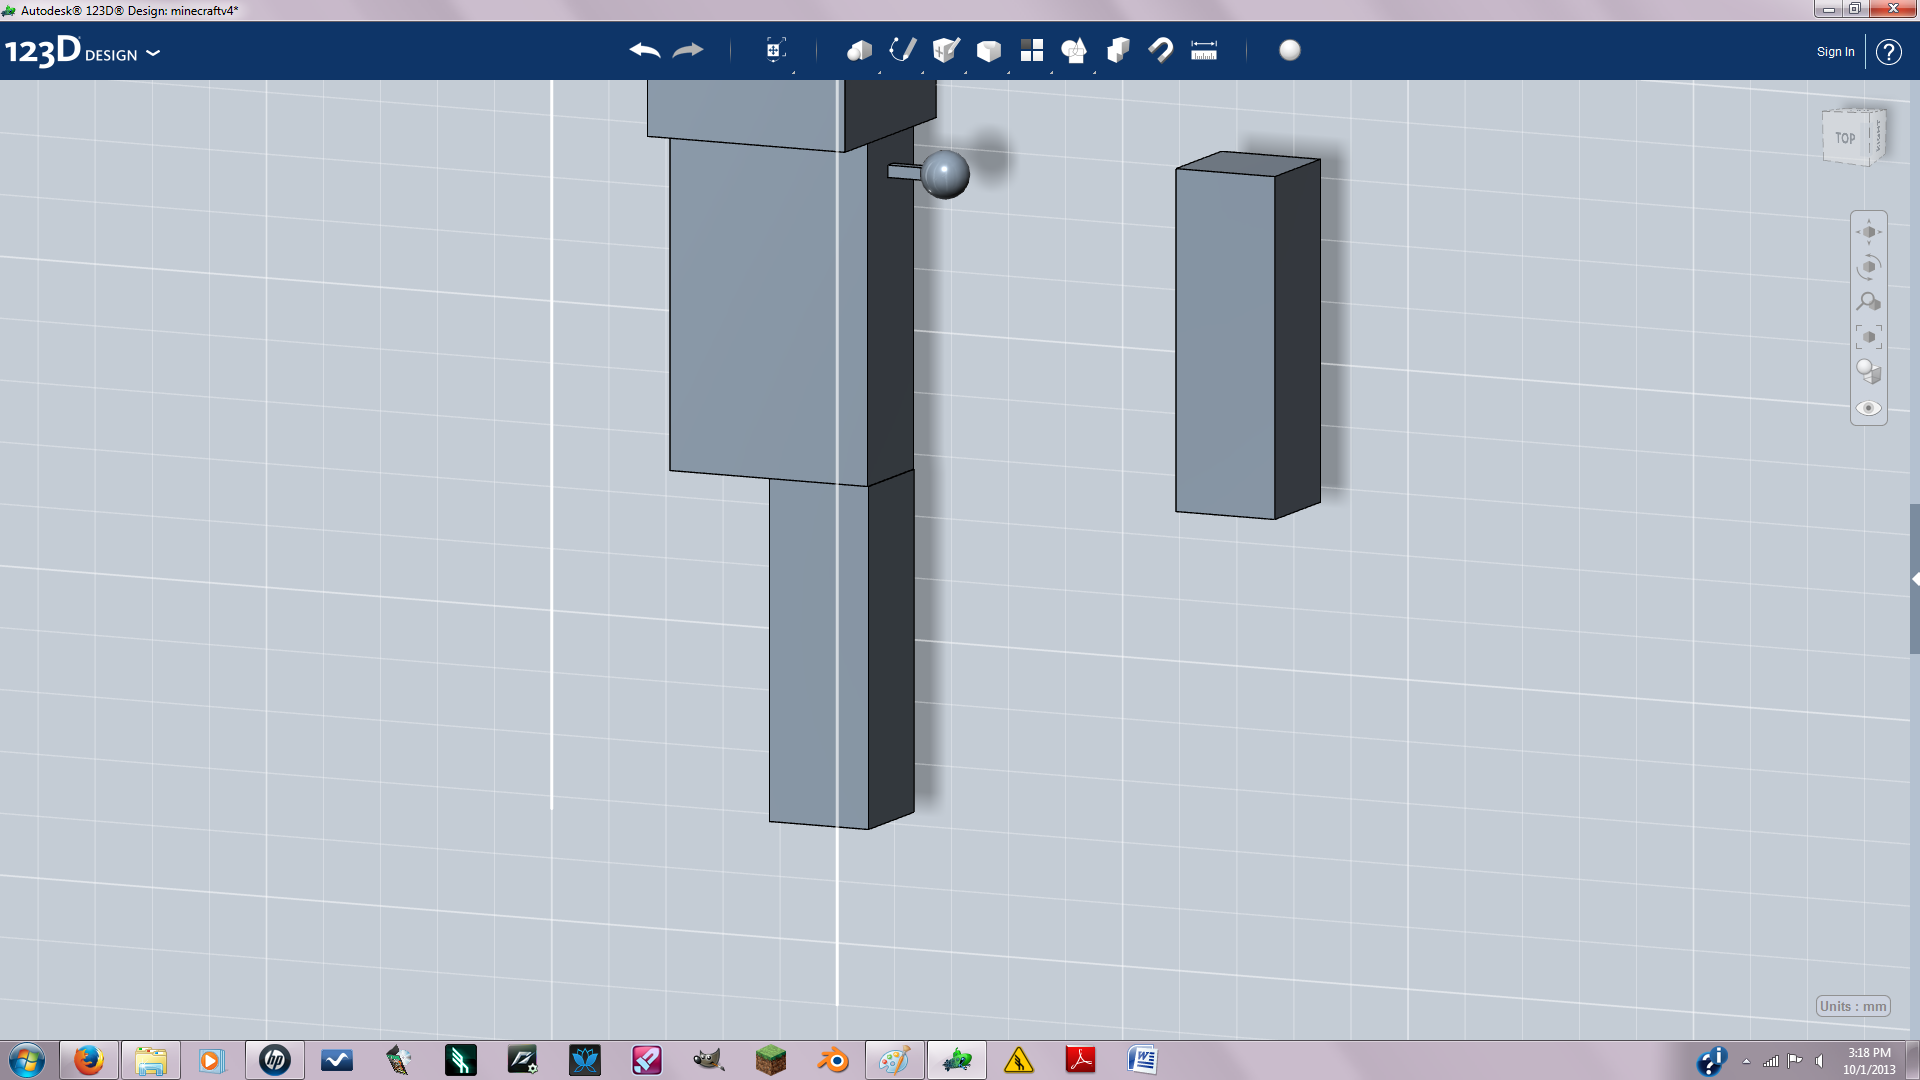The width and height of the screenshot is (1920, 1080).
Task: Redo the last undone action
Action: [x=688, y=50]
